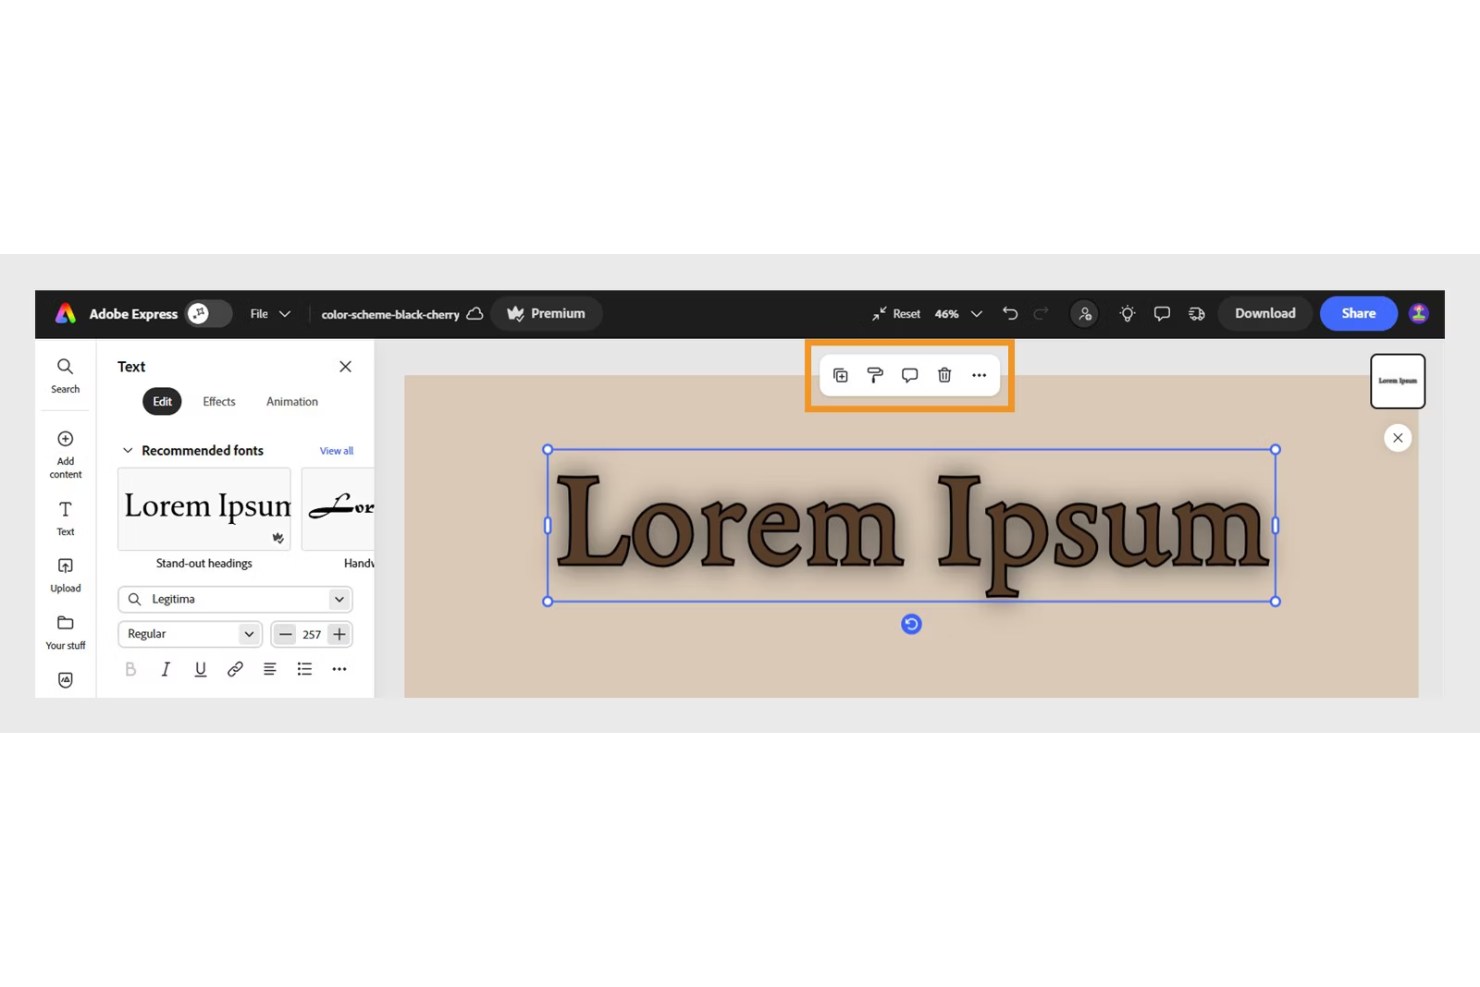Toggle bold formatting on the text

click(130, 669)
